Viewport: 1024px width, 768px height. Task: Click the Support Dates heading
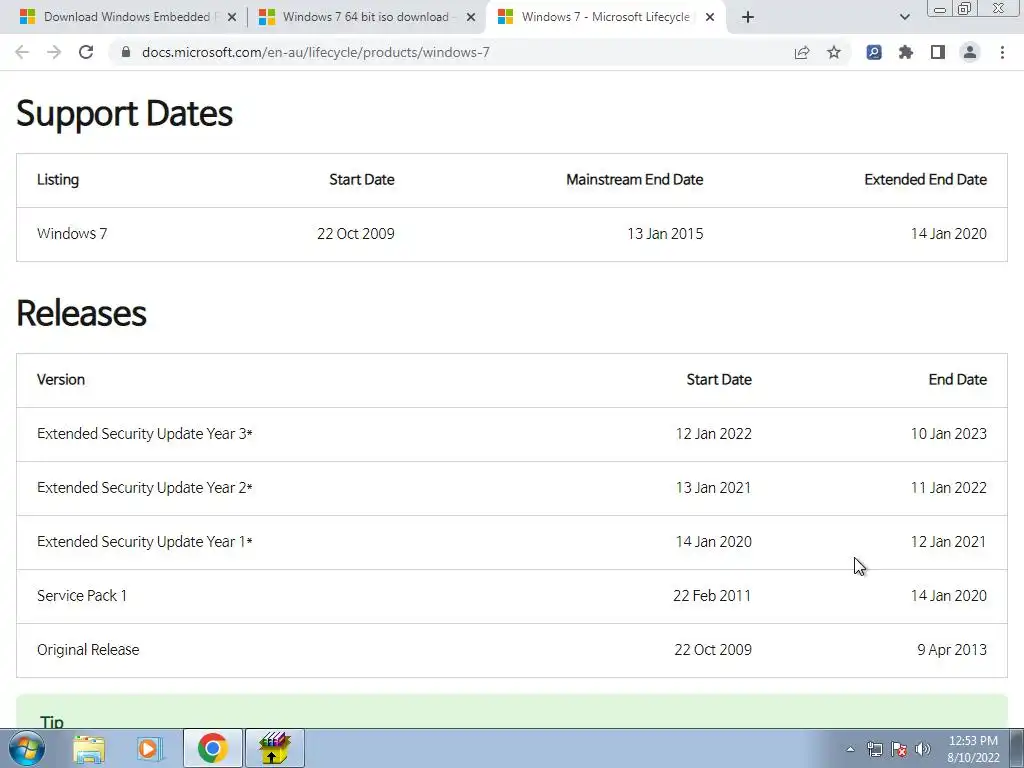tap(124, 114)
